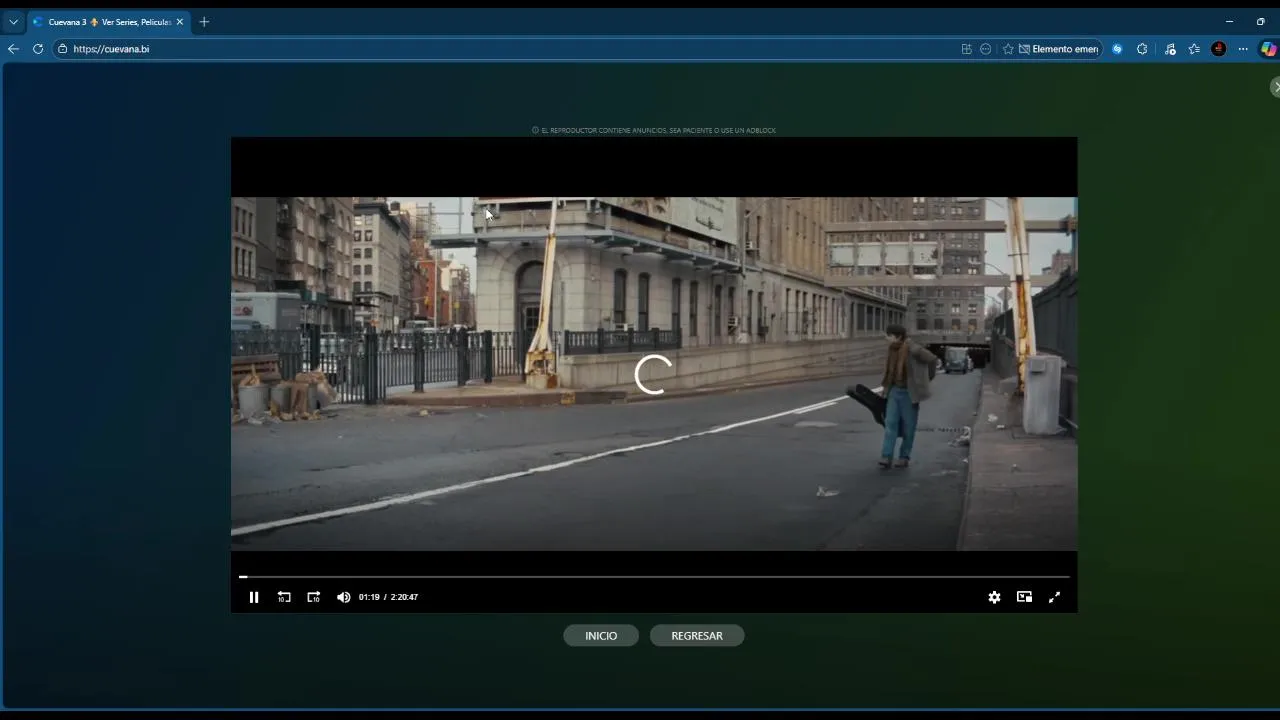Open the Favorites list
This screenshot has width=1280, height=720.
click(1194, 49)
